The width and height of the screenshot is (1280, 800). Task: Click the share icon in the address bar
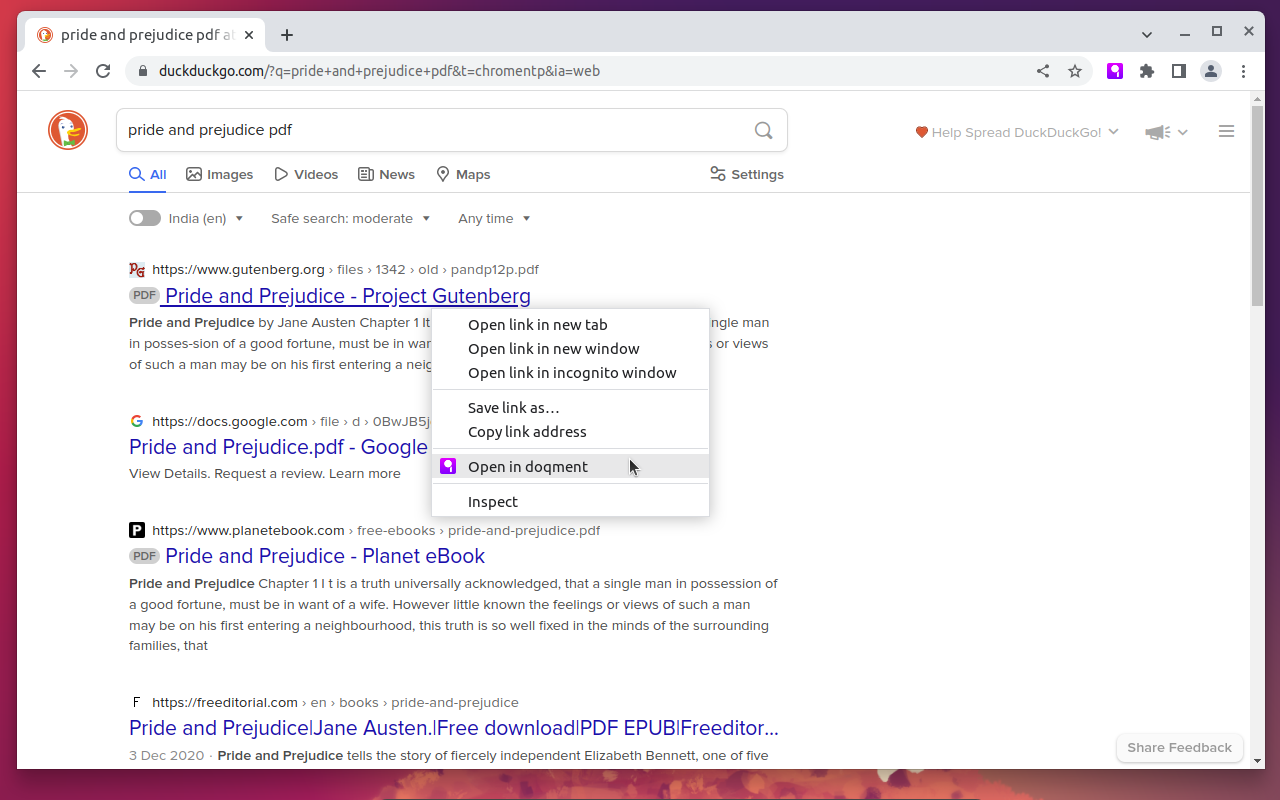click(1043, 71)
